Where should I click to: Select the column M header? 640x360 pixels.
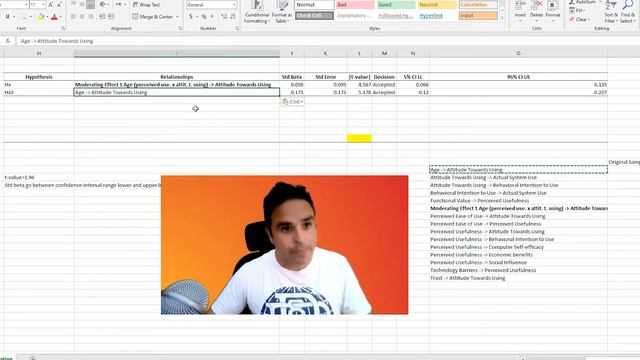point(384,53)
